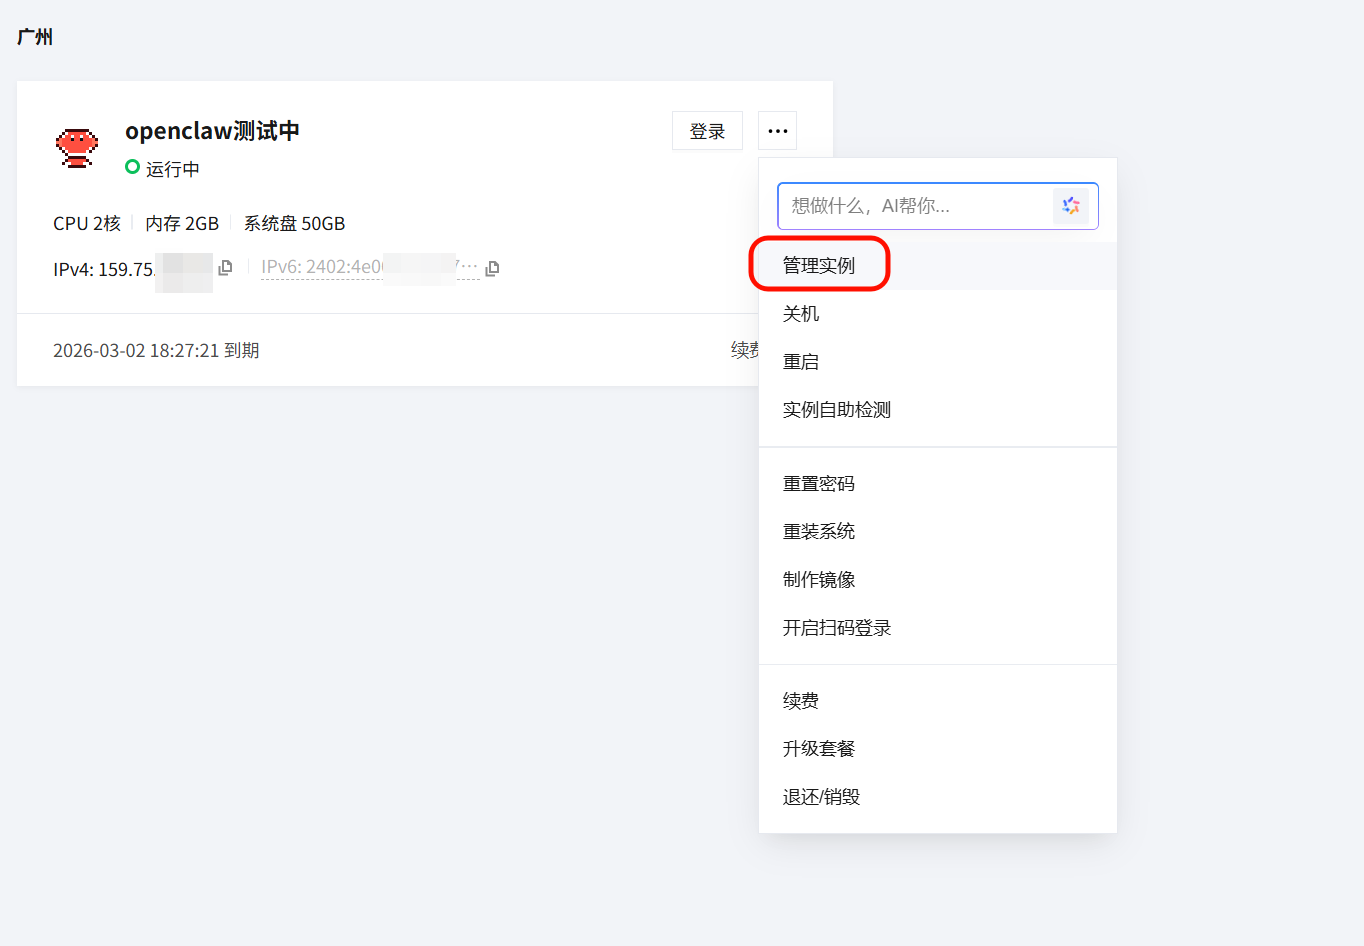Click the 系统盘 50GB spec text

coord(295,224)
